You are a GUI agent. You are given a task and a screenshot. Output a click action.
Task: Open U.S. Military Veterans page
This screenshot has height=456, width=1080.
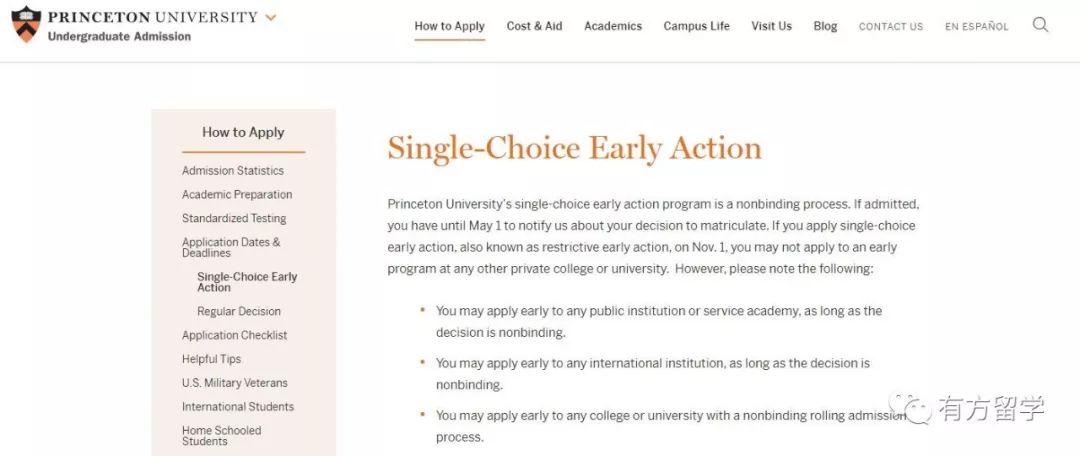pyautogui.click(x=235, y=383)
